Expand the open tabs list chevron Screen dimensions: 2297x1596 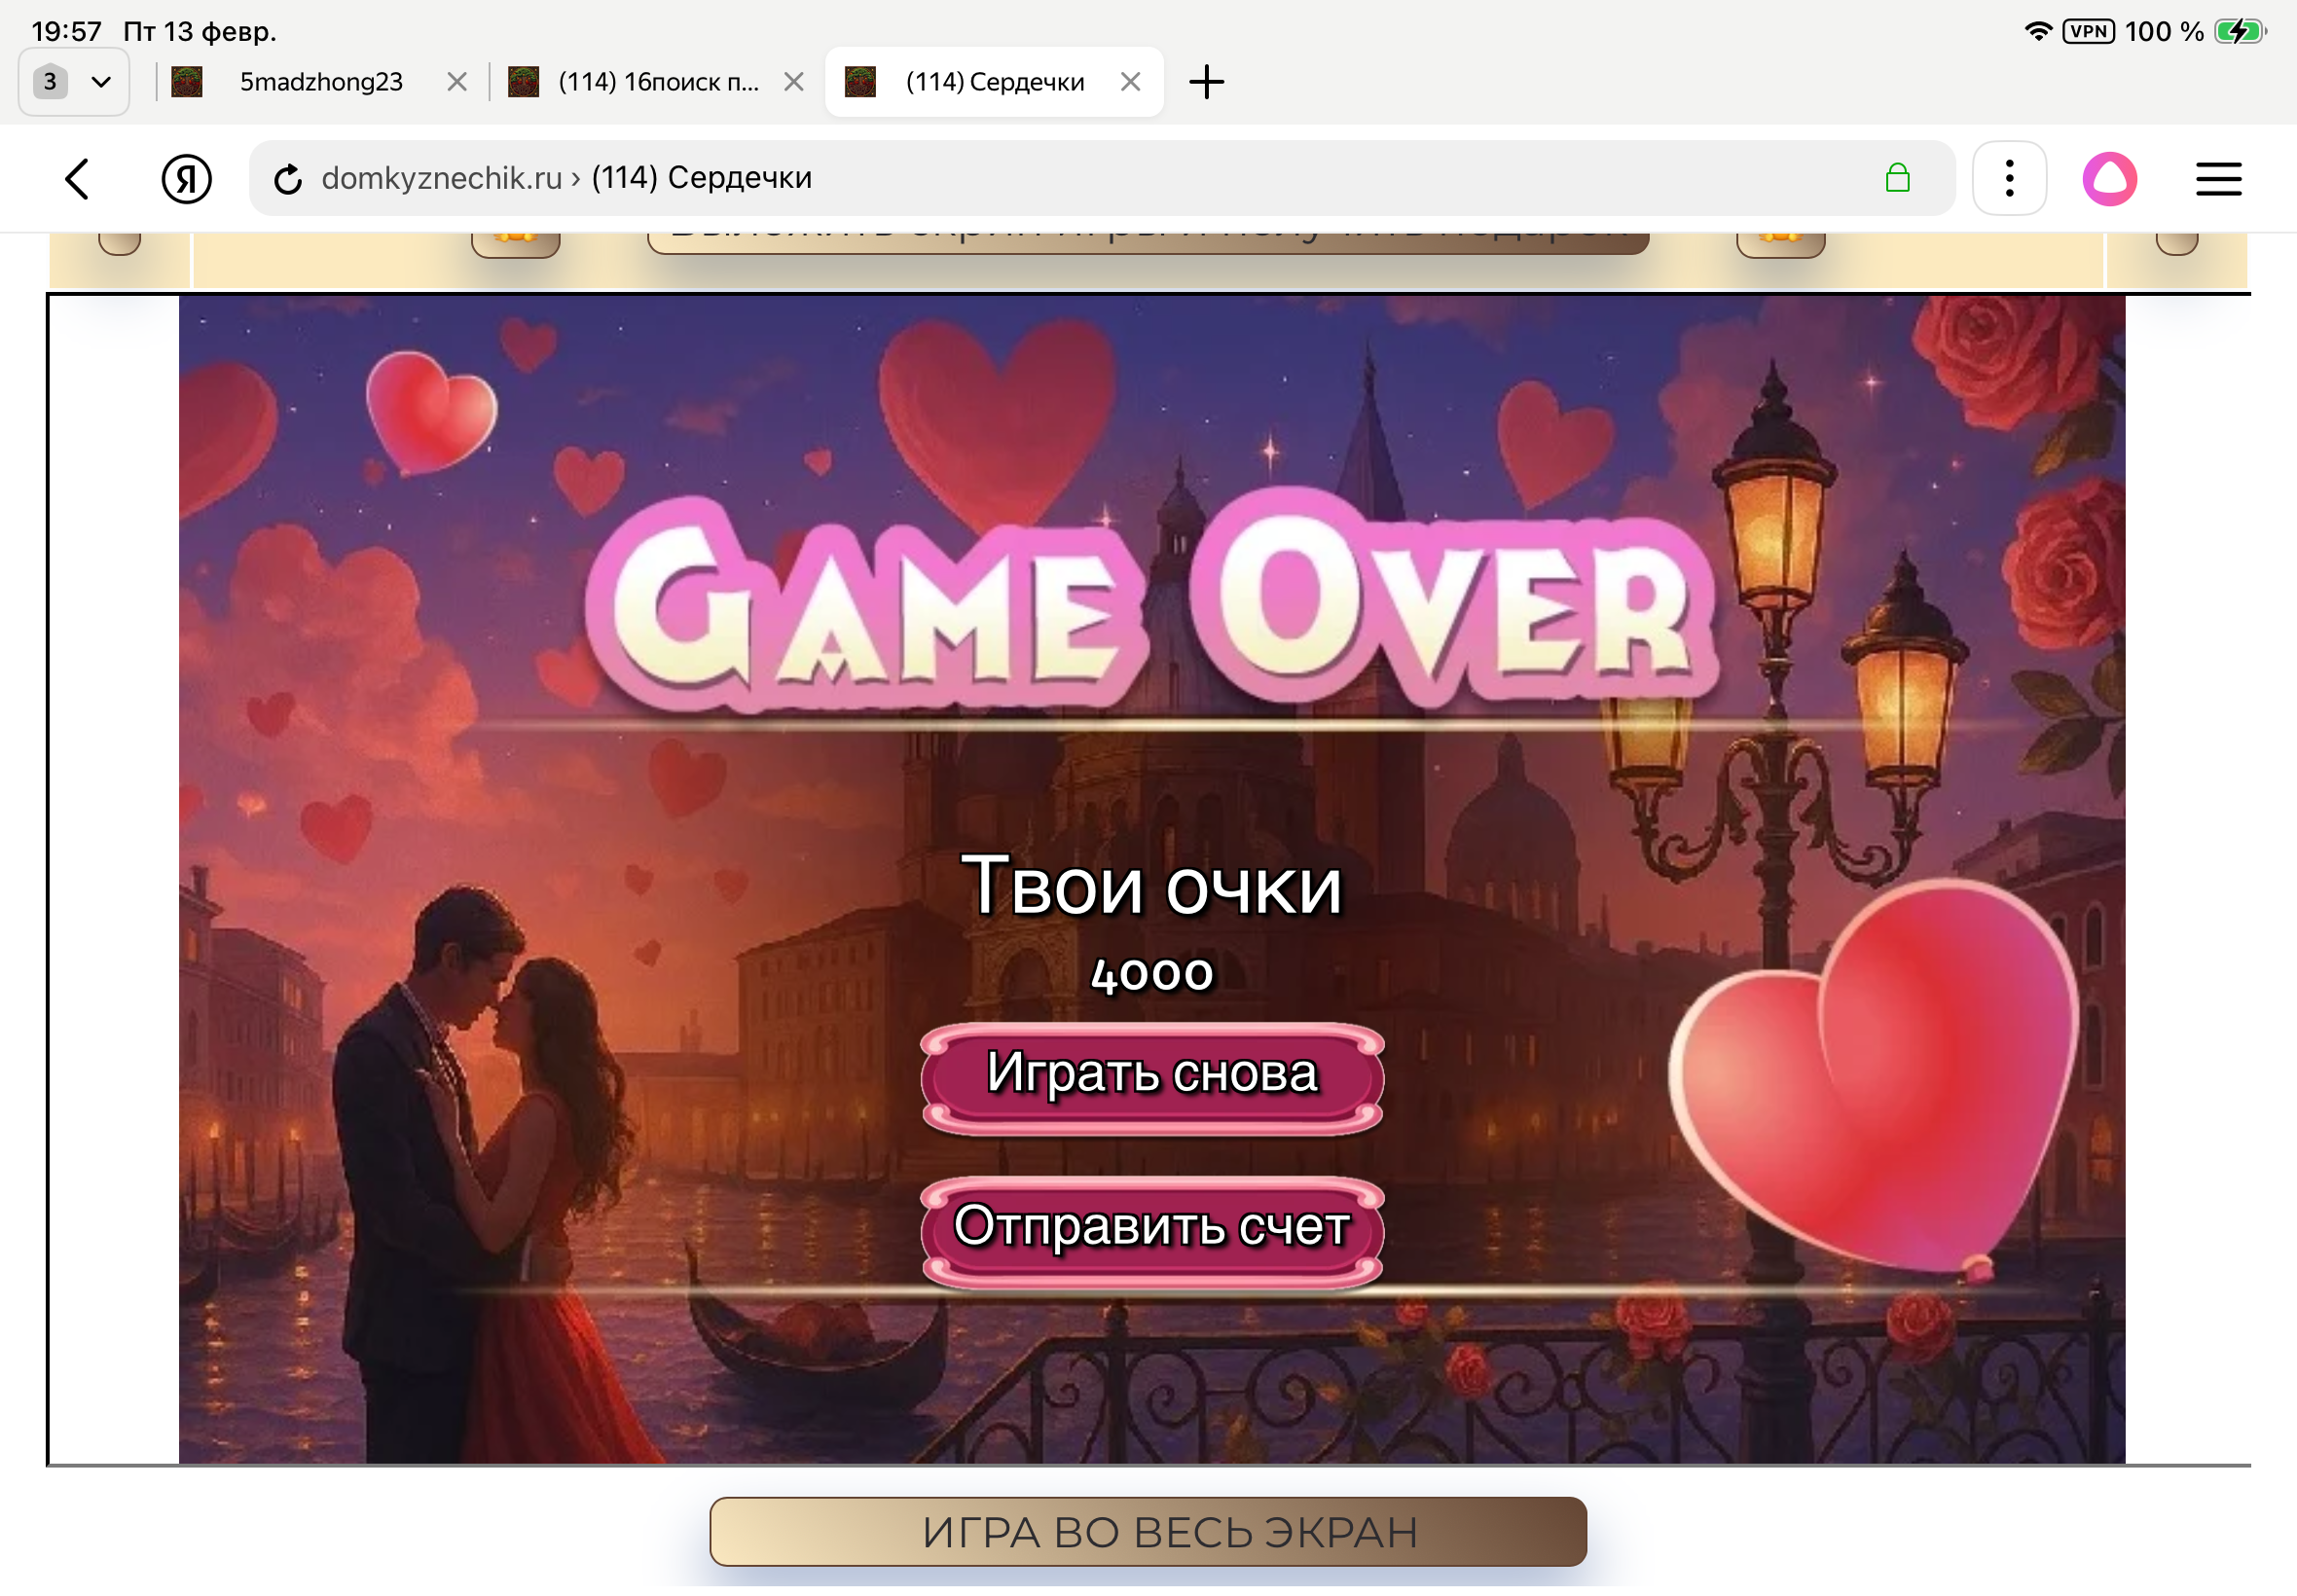coord(101,81)
